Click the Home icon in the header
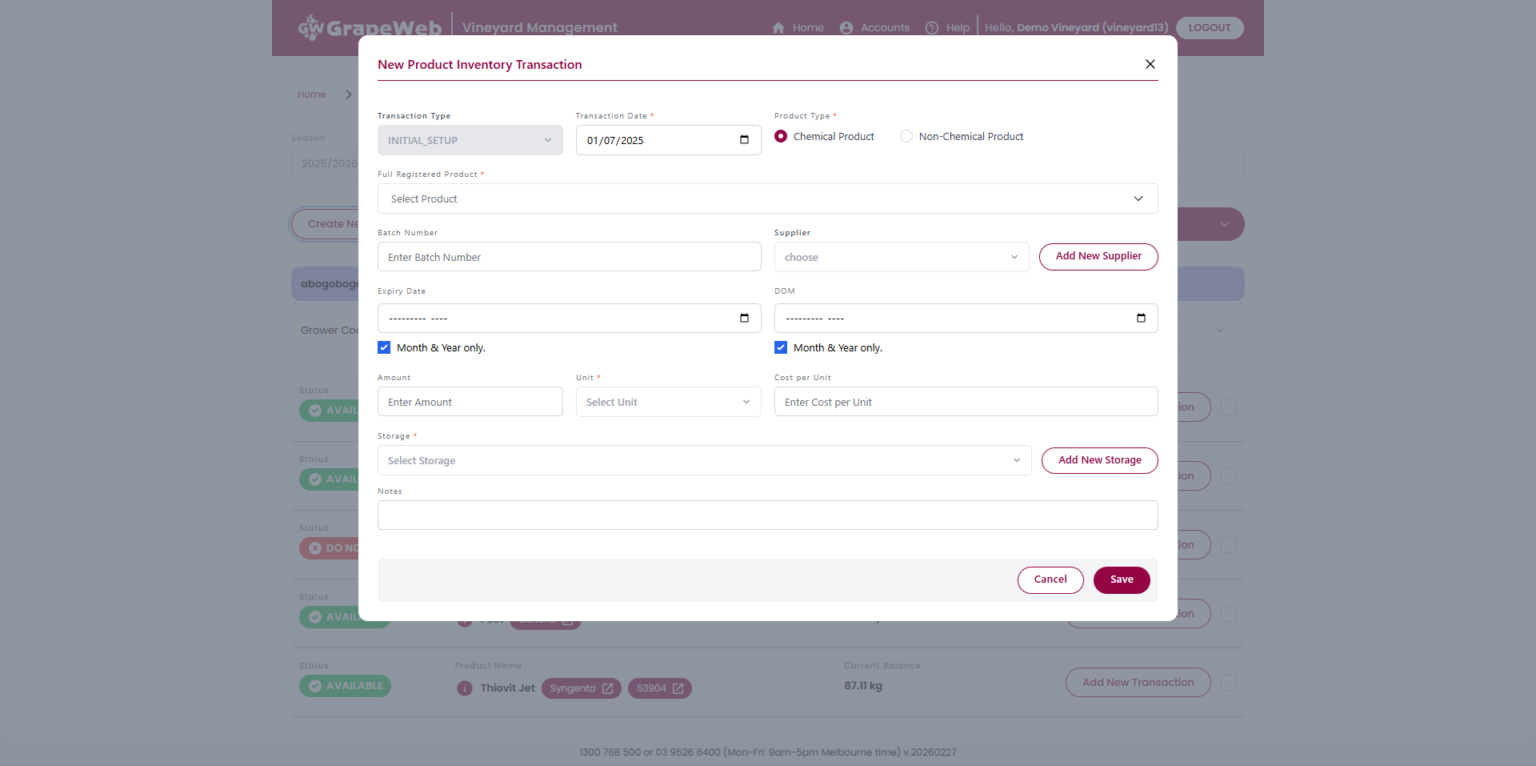 pos(778,28)
